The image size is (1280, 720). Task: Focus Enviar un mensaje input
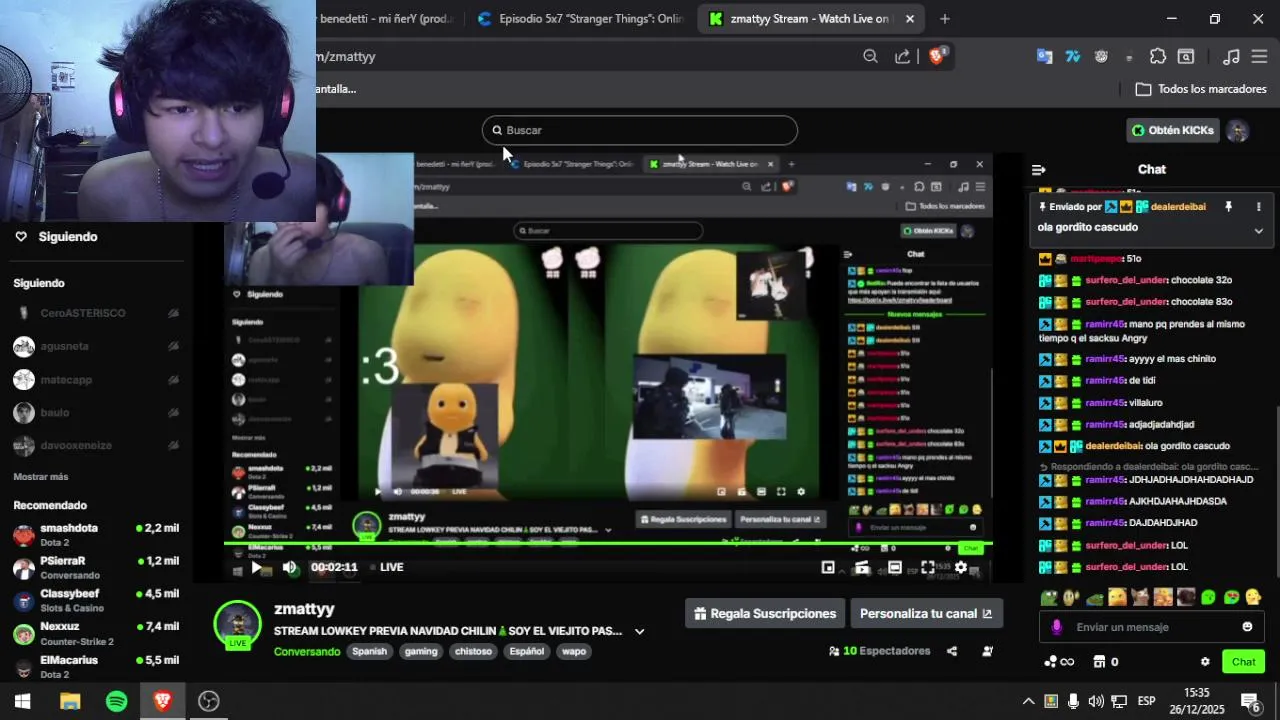pyautogui.click(x=1151, y=627)
